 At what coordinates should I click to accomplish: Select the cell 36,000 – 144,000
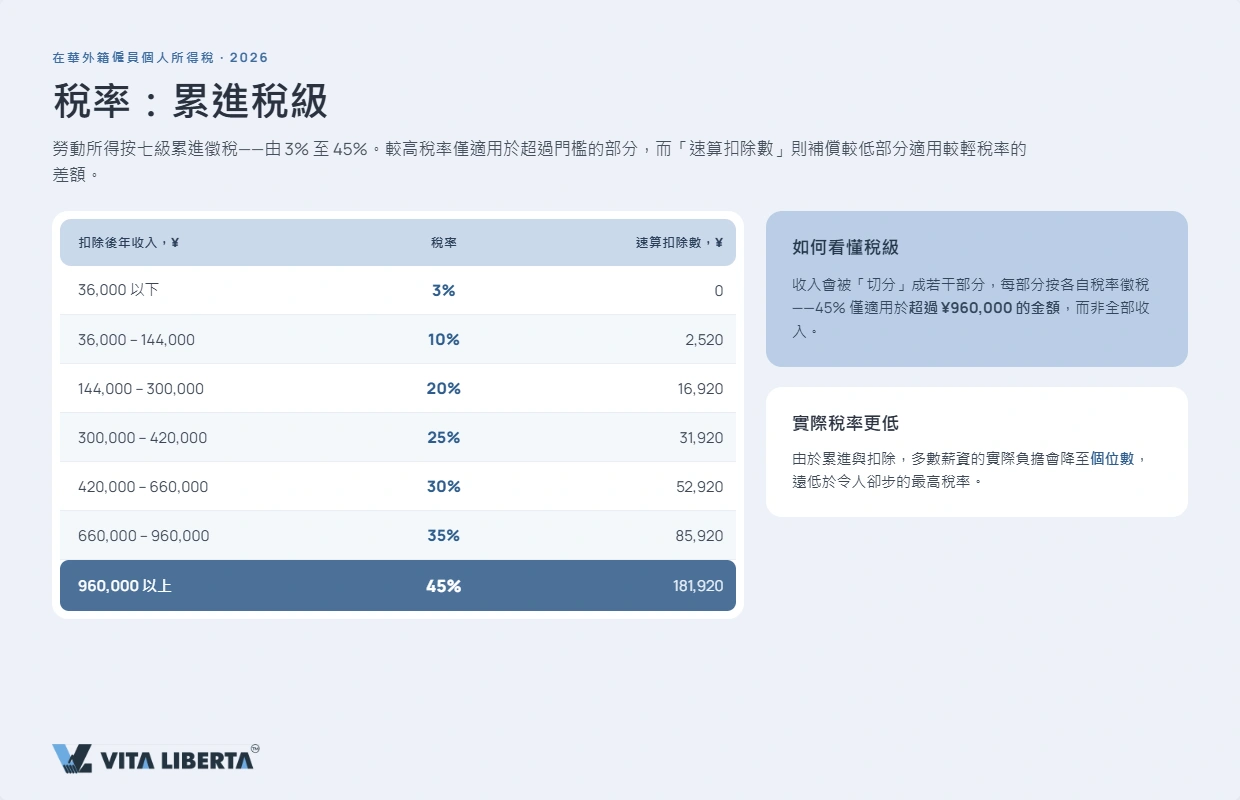(136, 340)
